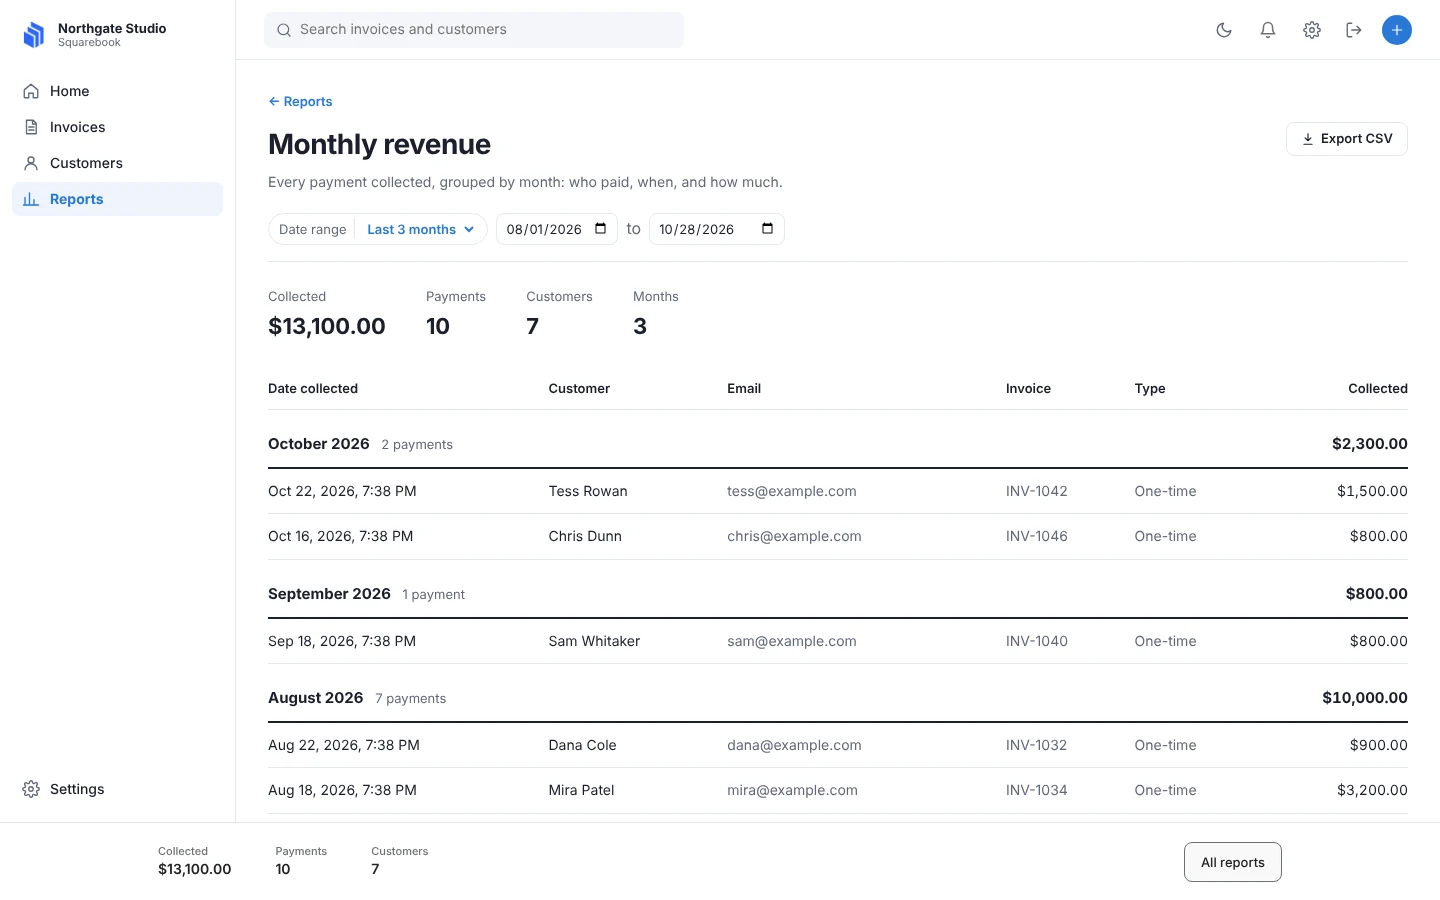The image size is (1440, 900).
Task: Click the $3,200.00 amount
Action: (1372, 790)
